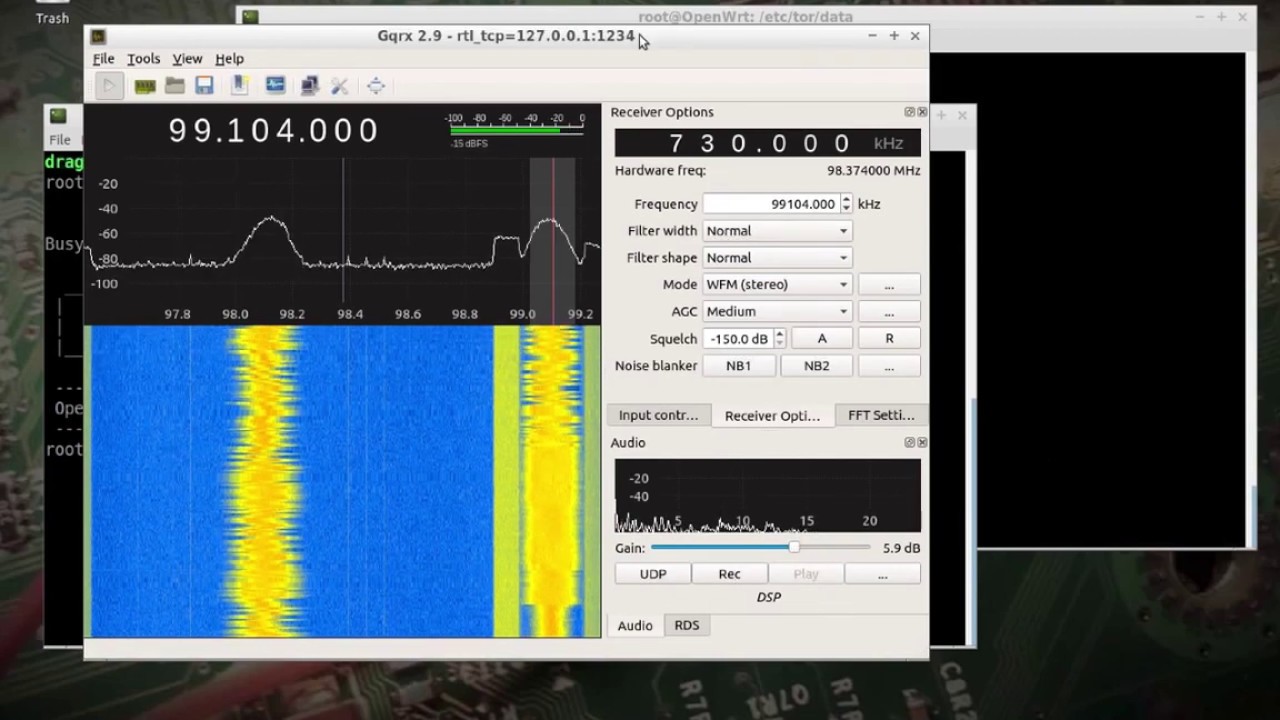The image size is (1280, 720).
Task: Open I/O device configuration (circuit card icon)
Action: tap(145, 86)
